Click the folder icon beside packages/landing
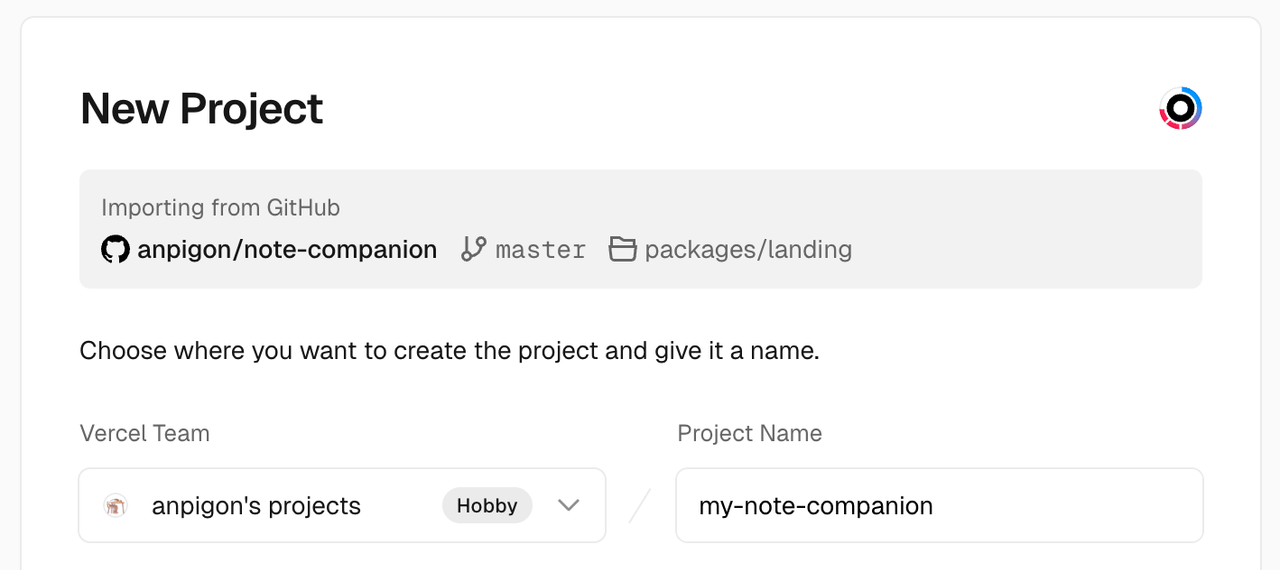The width and height of the screenshot is (1280, 570). (622, 249)
